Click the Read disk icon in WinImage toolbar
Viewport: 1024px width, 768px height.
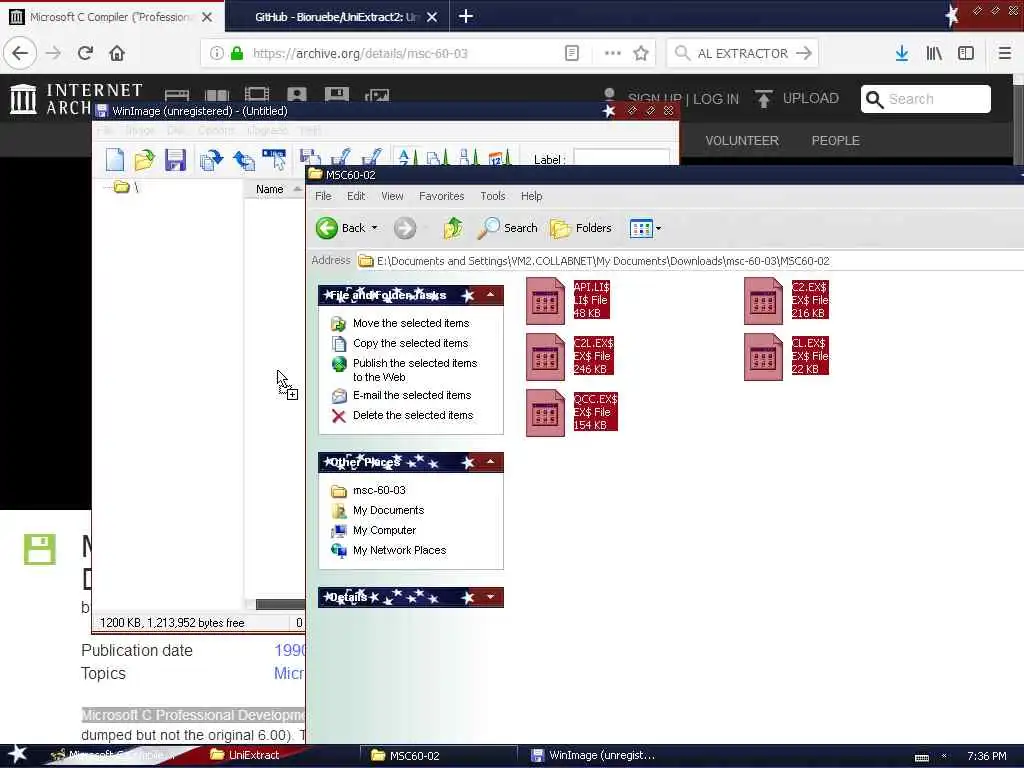point(211,159)
